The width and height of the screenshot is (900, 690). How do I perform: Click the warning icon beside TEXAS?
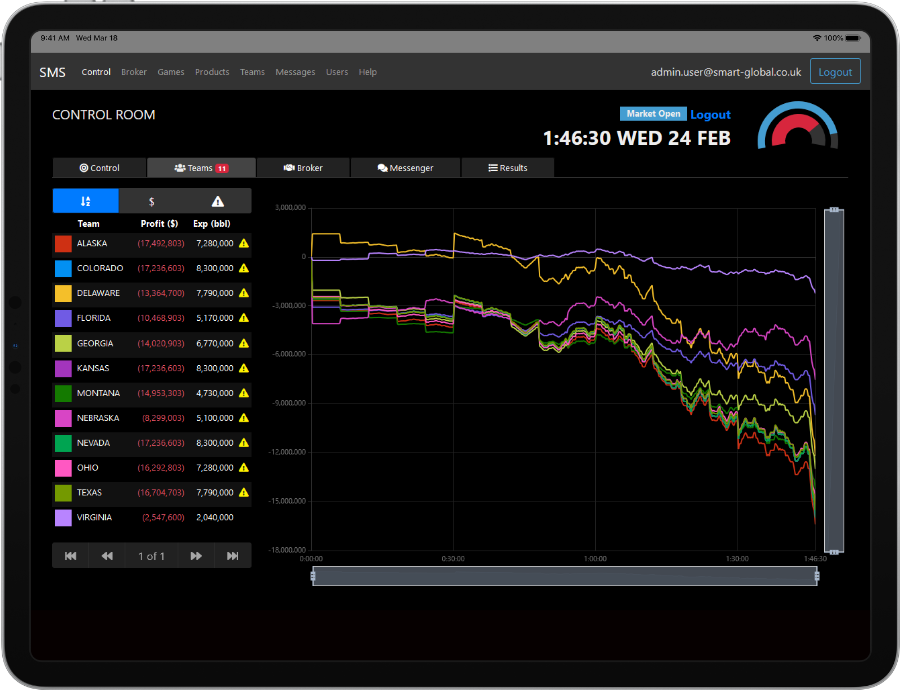(x=244, y=493)
